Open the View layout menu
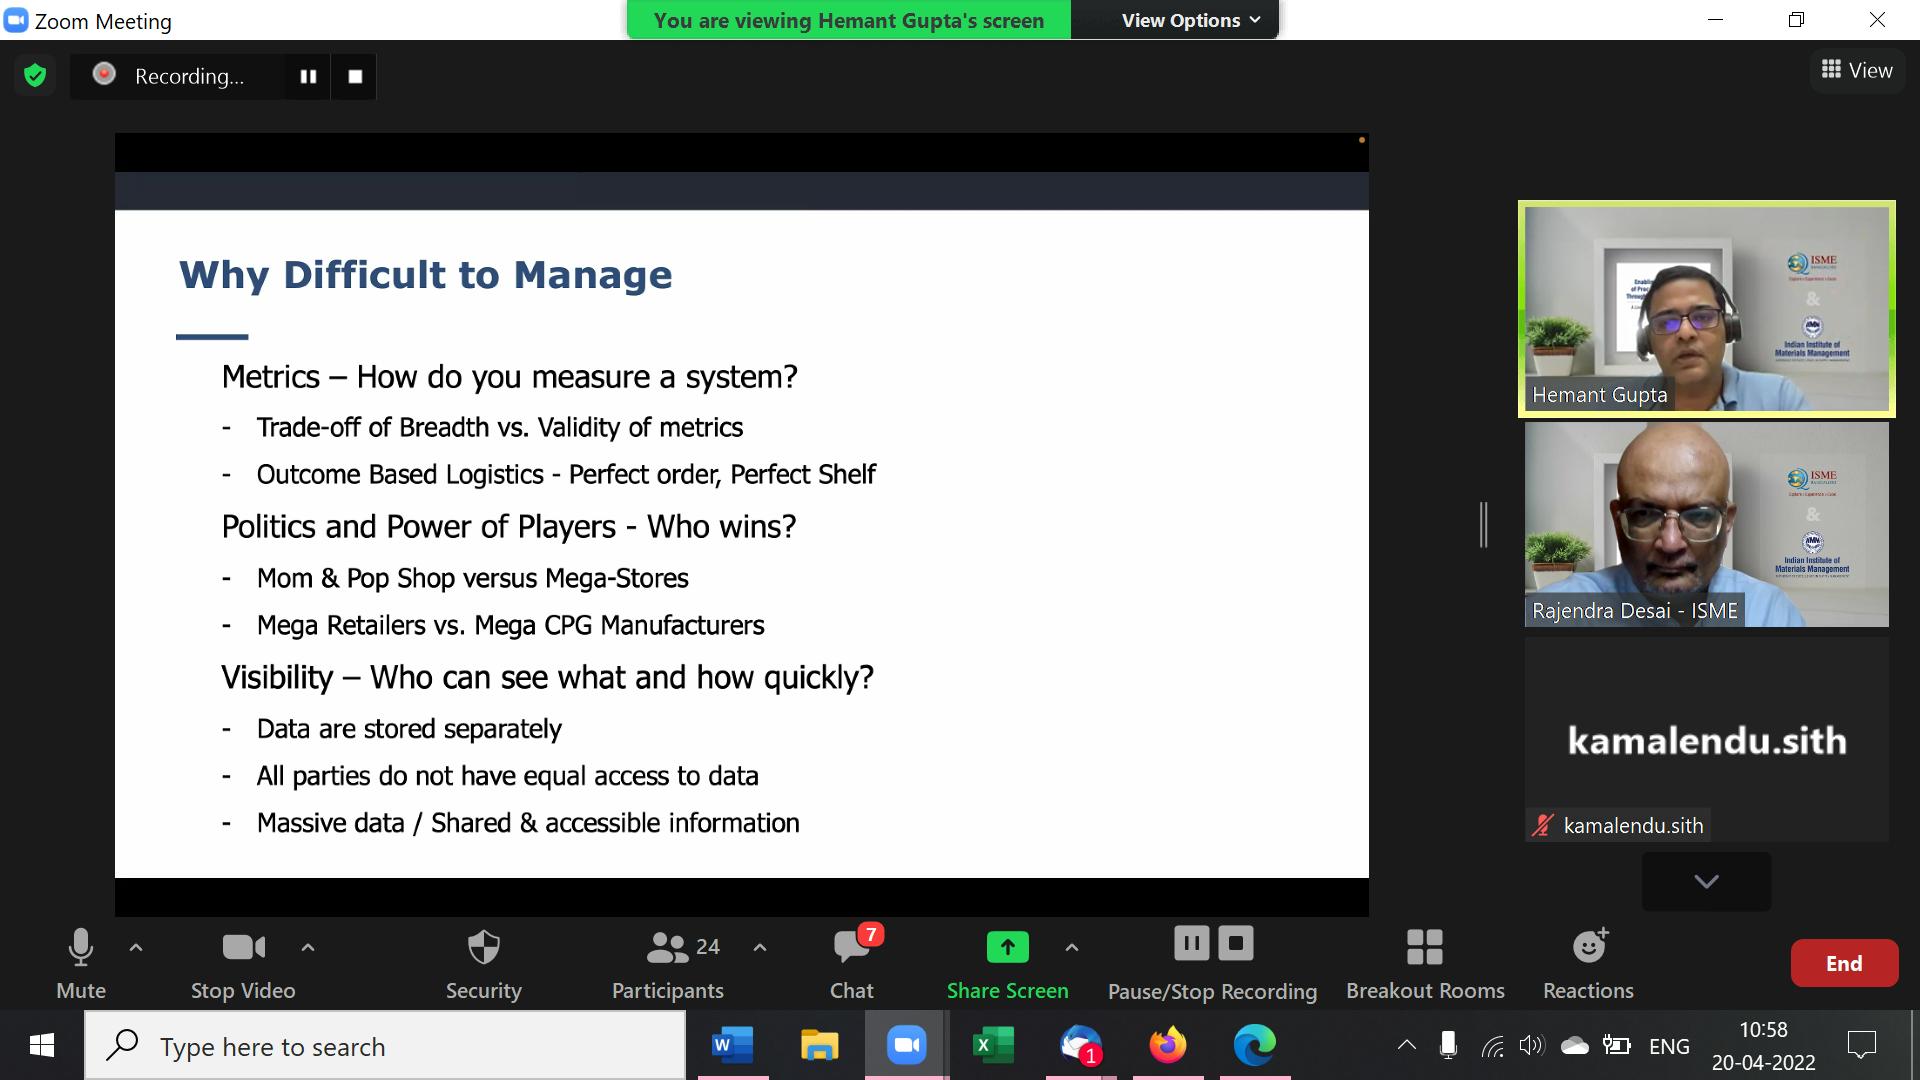Screen dimensions: 1920x1080 [1857, 70]
